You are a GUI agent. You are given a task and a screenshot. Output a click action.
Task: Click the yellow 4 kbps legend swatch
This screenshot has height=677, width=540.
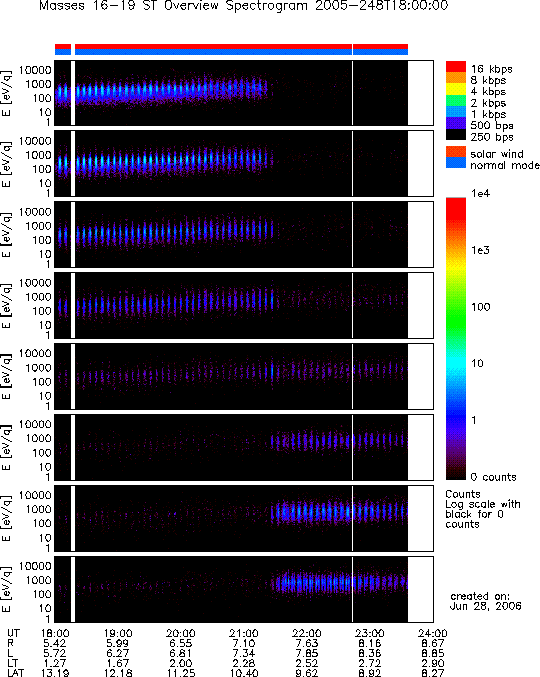click(x=456, y=89)
